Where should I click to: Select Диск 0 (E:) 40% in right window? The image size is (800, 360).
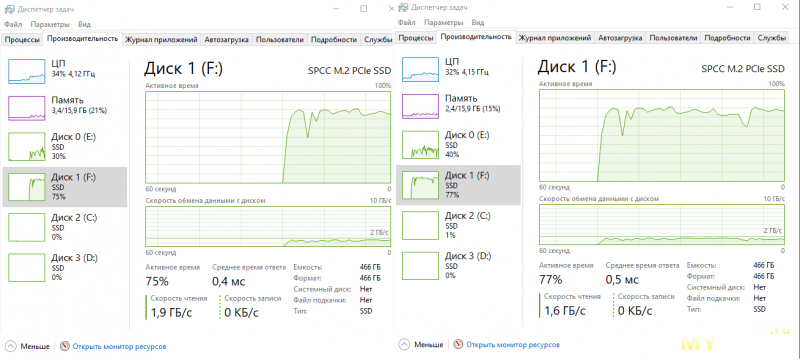coord(458,144)
